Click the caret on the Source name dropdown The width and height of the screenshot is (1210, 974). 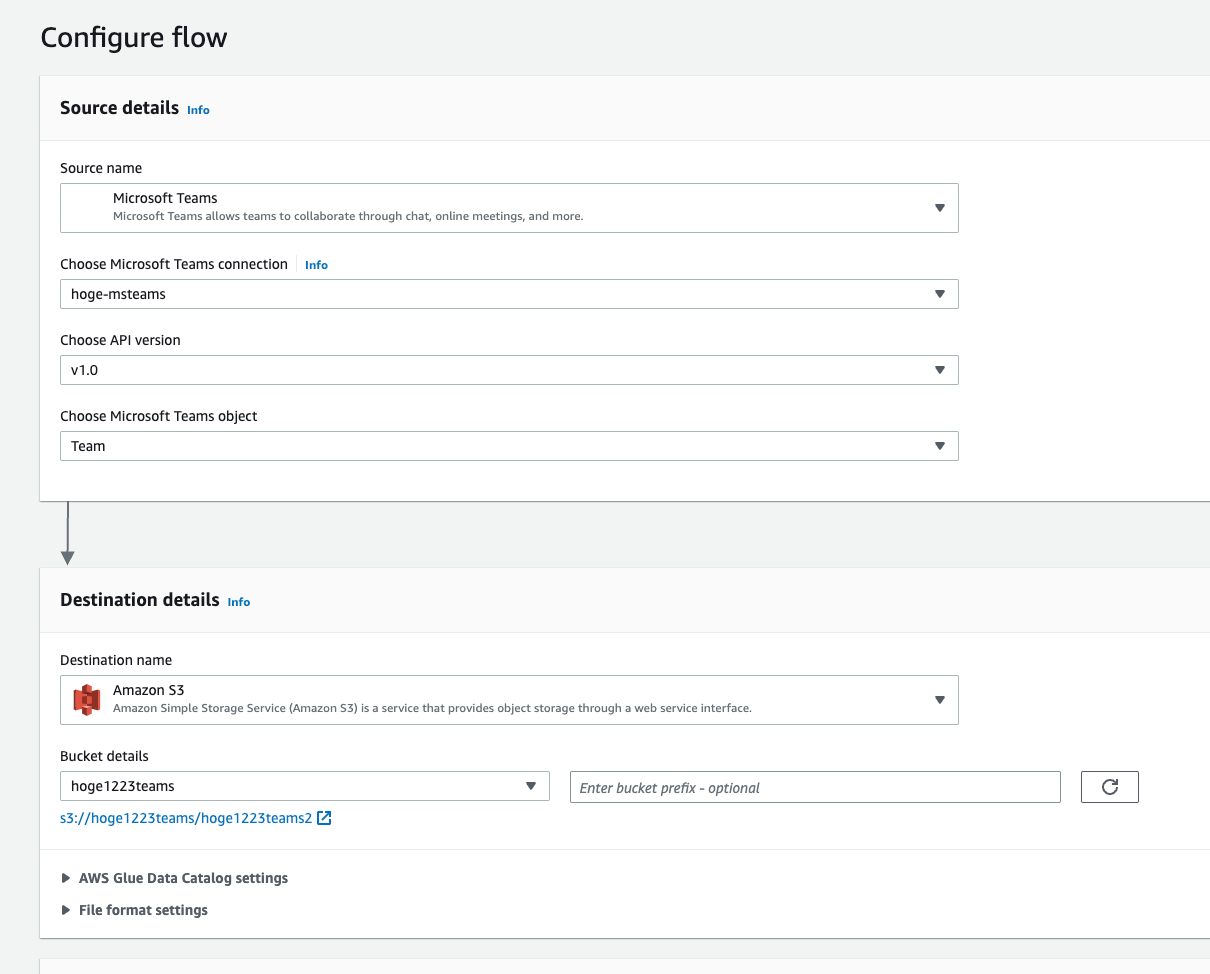point(939,207)
